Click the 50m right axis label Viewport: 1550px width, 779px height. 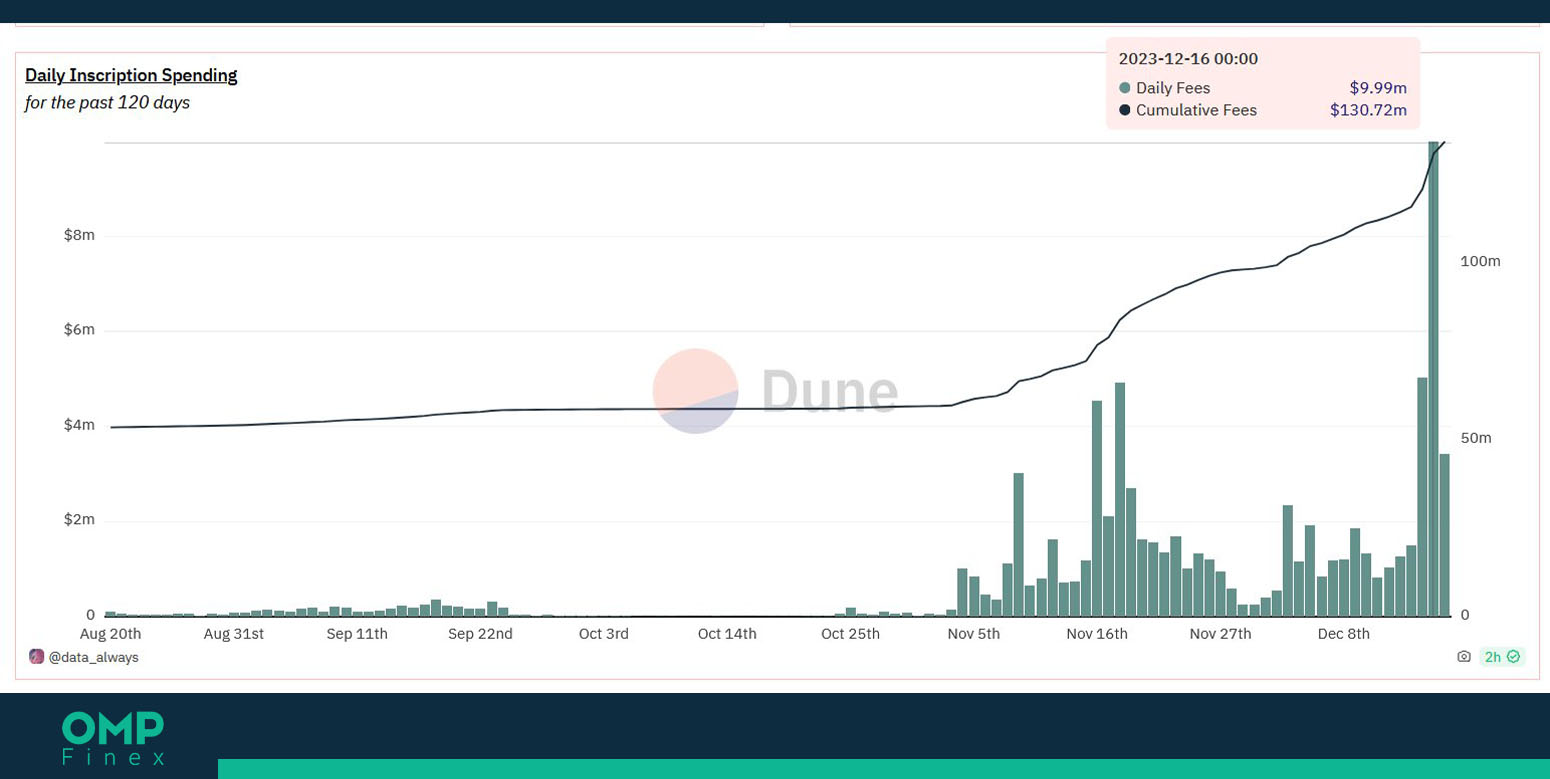coord(1476,438)
